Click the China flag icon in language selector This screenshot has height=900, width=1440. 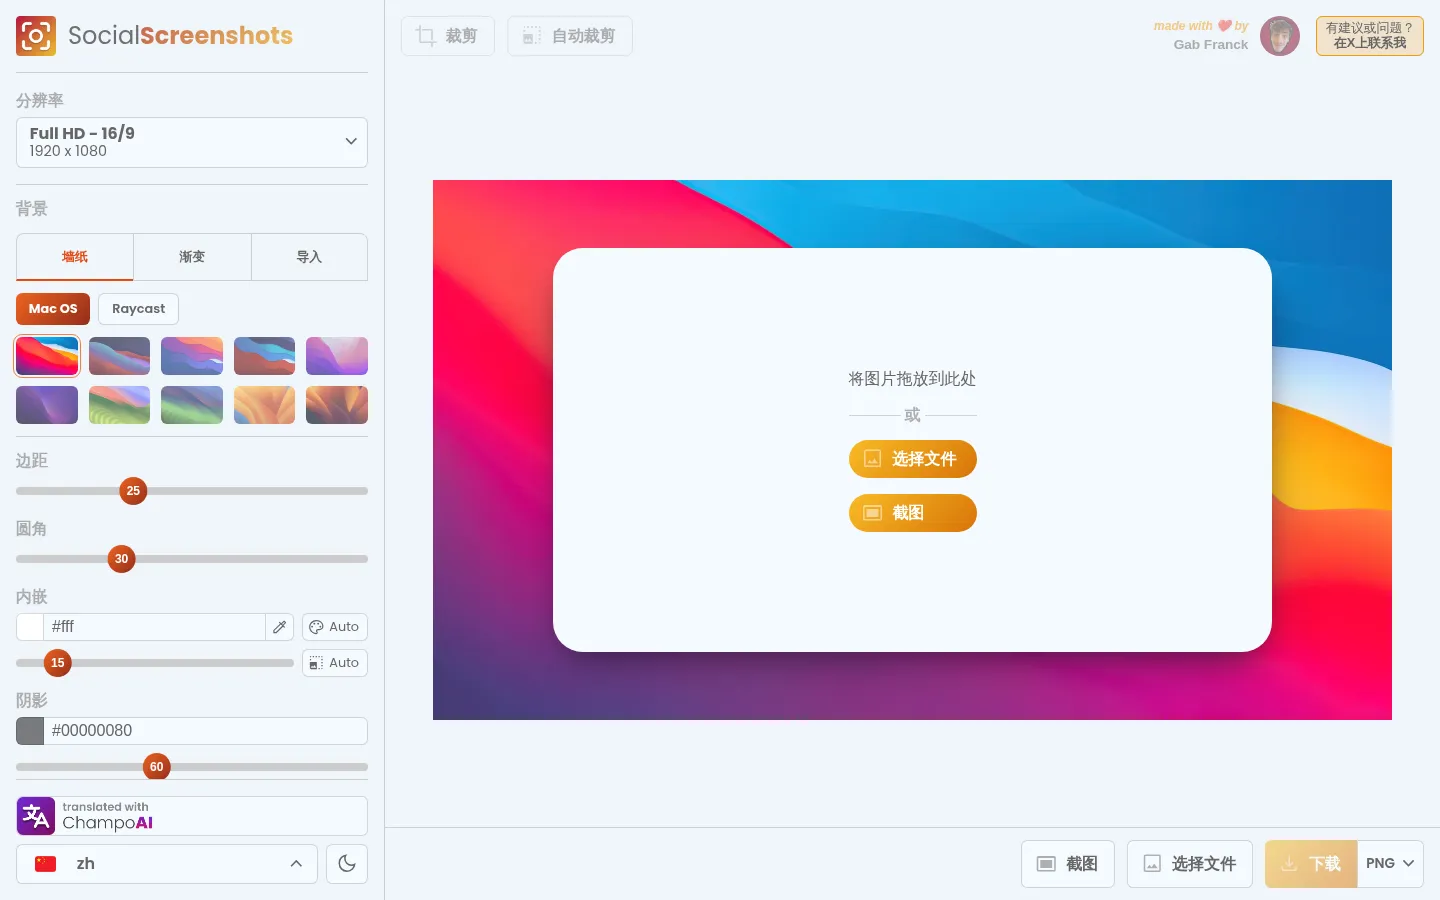(x=46, y=864)
